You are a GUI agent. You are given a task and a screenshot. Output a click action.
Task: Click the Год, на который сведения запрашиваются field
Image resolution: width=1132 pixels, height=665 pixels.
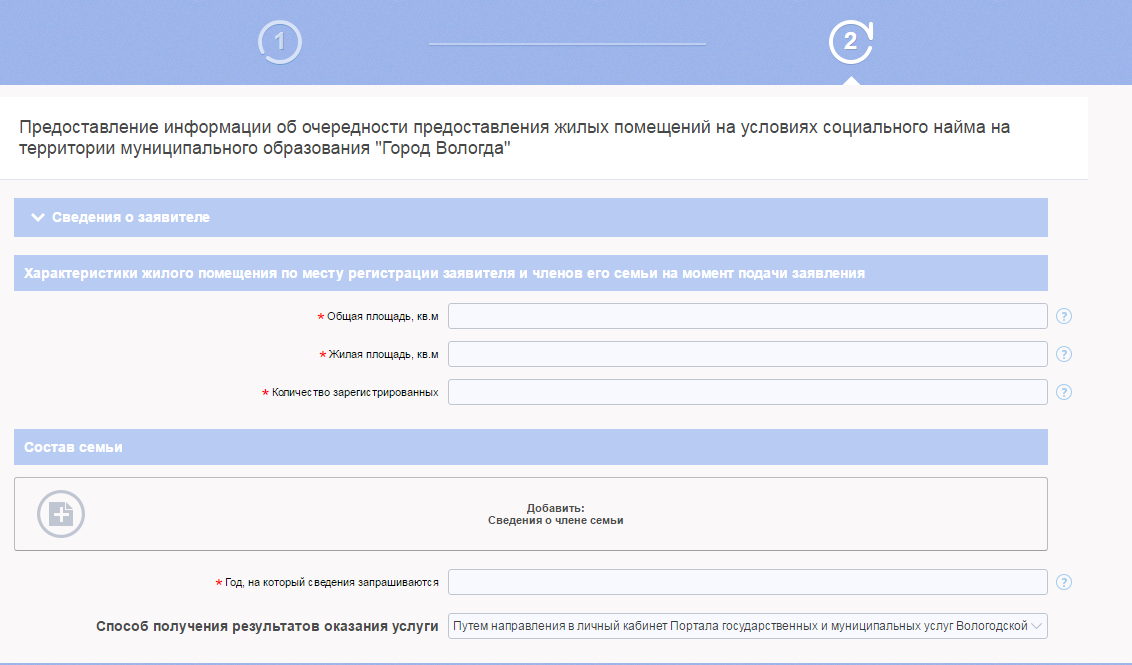tap(747, 582)
